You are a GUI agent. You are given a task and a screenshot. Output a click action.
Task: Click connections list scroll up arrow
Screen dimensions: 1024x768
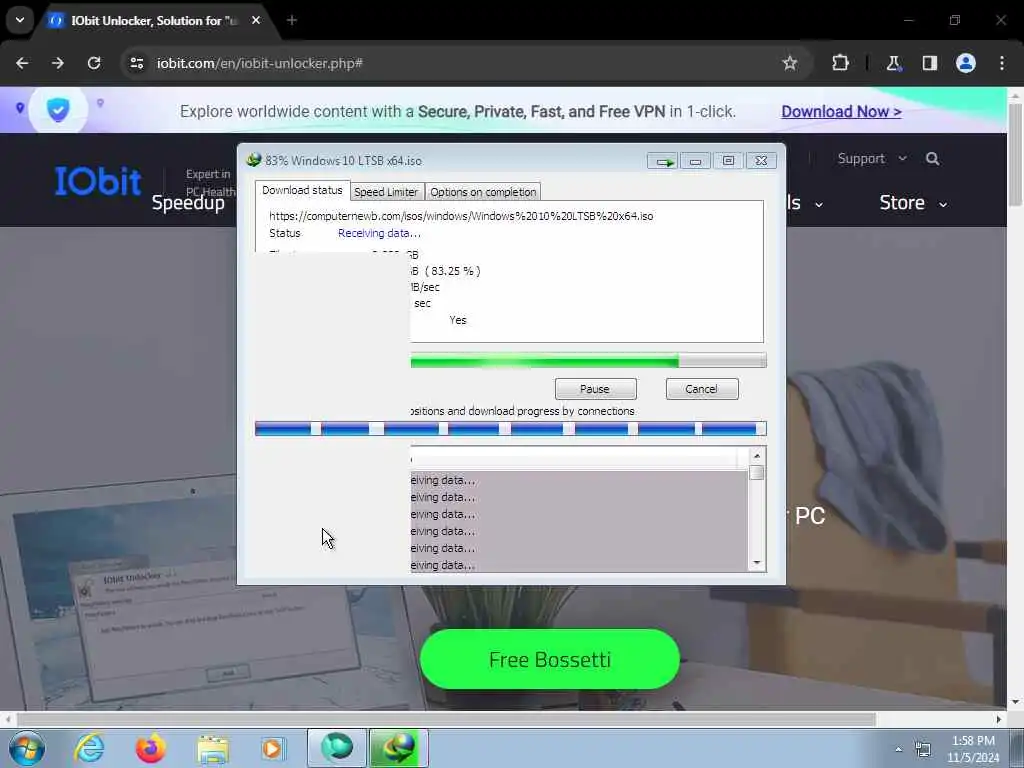click(756, 456)
